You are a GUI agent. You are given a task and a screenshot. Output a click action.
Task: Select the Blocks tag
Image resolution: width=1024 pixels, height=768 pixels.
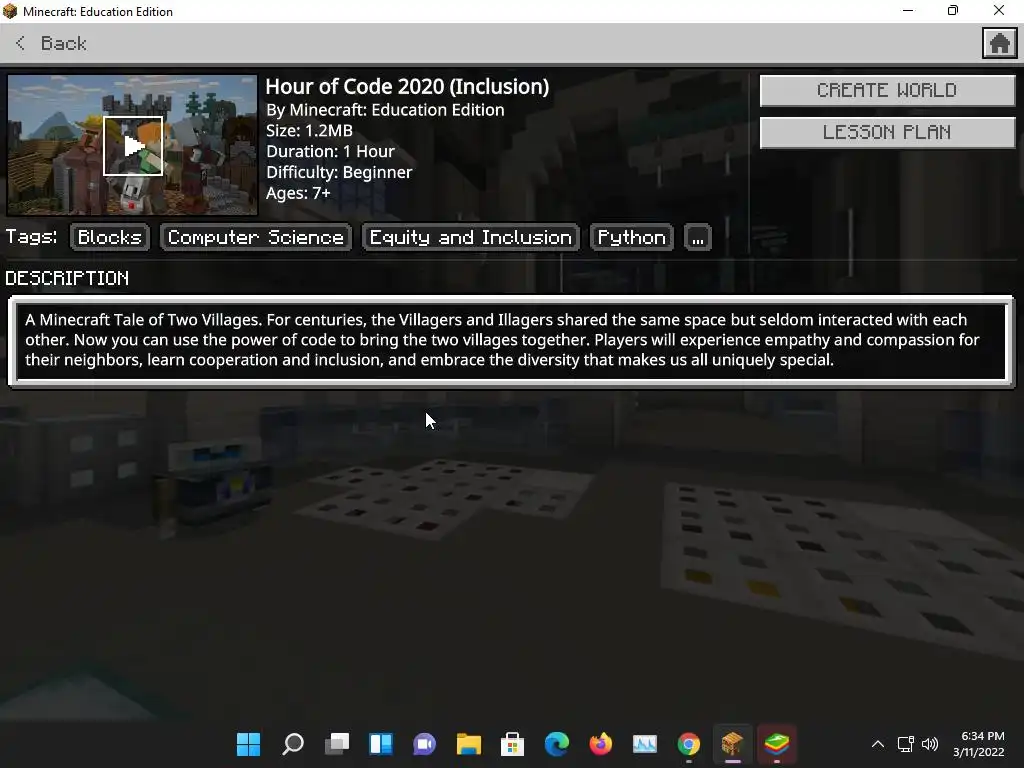(x=110, y=237)
